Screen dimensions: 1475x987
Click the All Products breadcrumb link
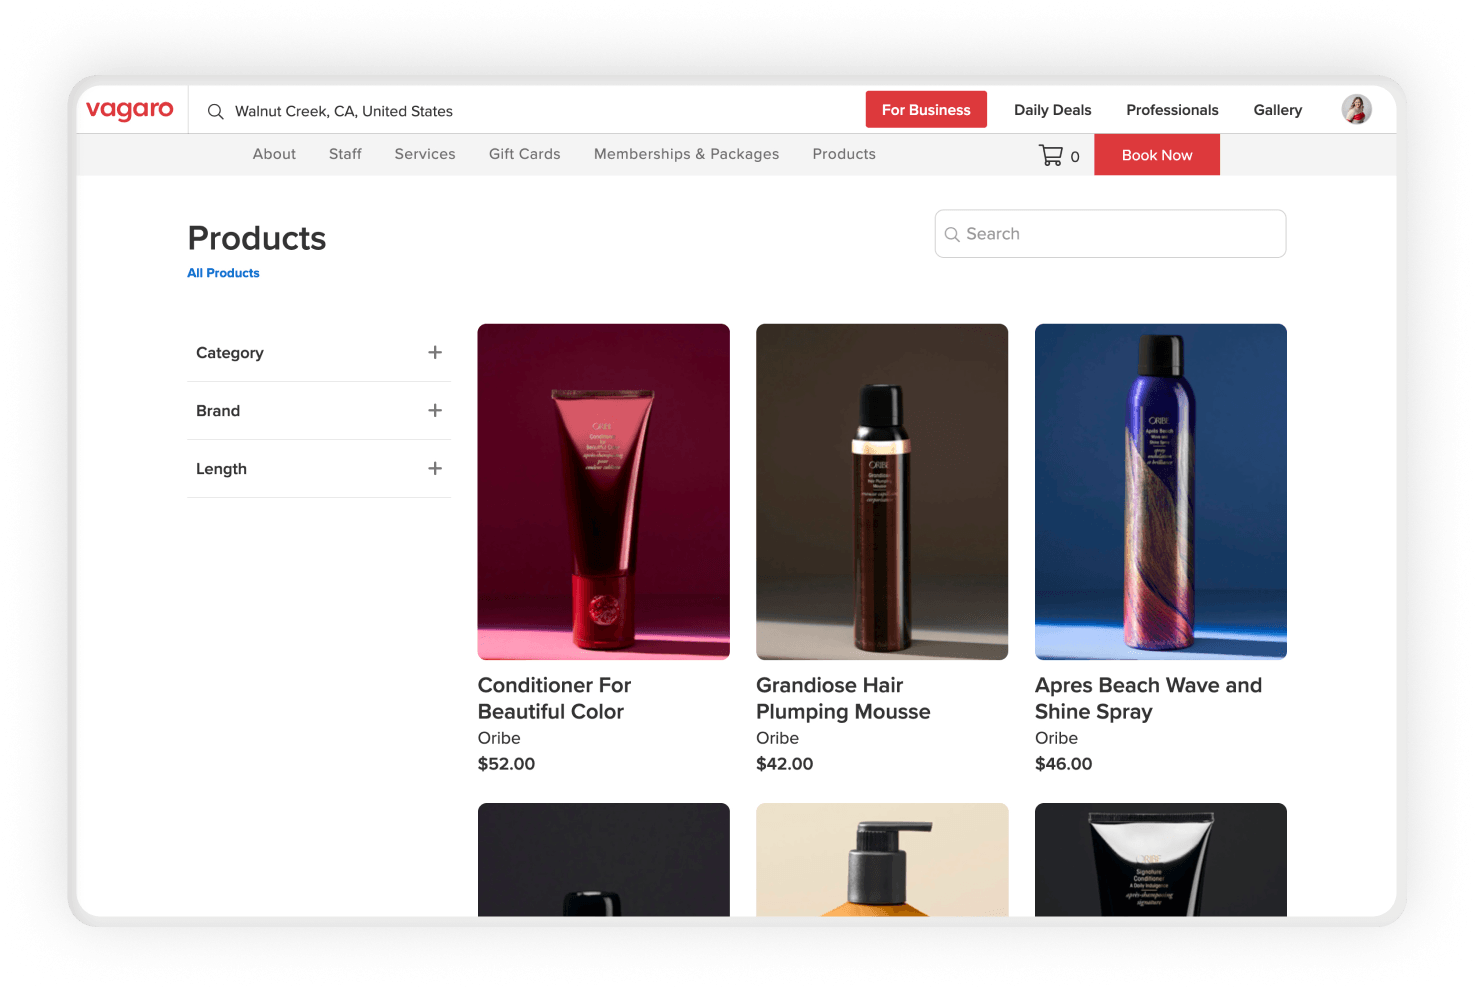(x=223, y=273)
